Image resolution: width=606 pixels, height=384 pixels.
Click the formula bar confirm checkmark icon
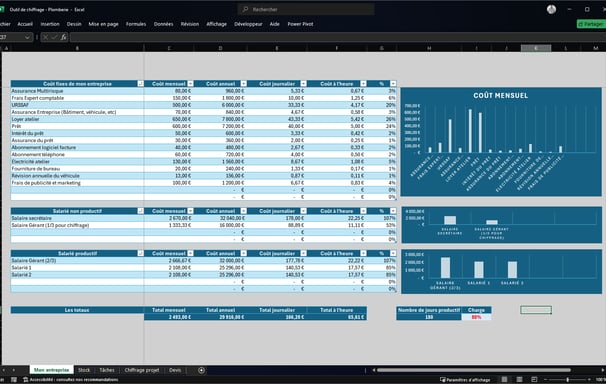tap(54, 37)
